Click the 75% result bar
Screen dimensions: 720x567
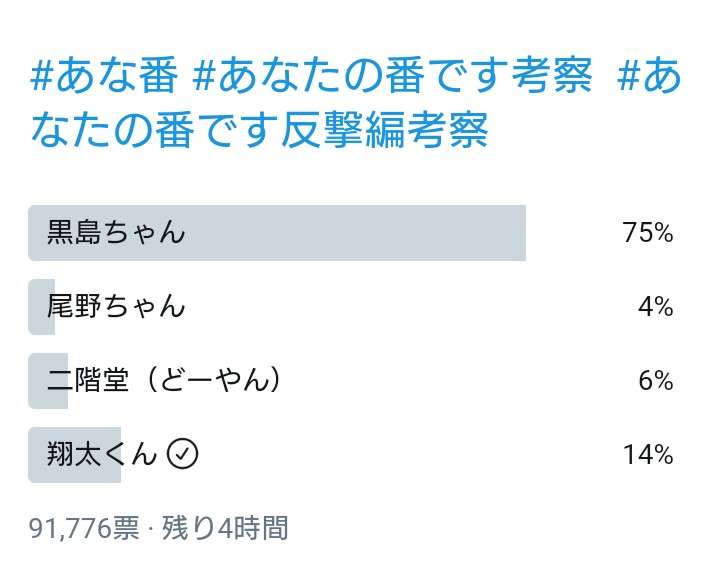[277, 233]
